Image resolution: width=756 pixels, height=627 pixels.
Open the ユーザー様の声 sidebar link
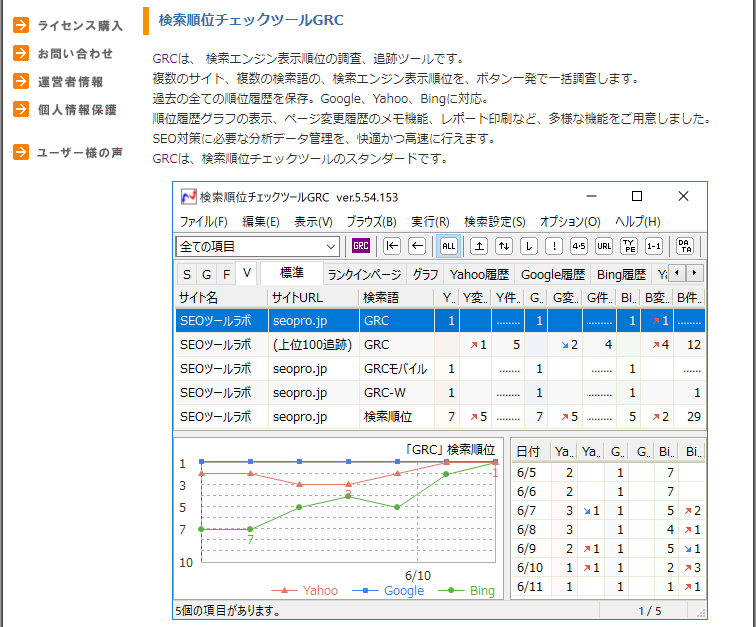point(80,153)
